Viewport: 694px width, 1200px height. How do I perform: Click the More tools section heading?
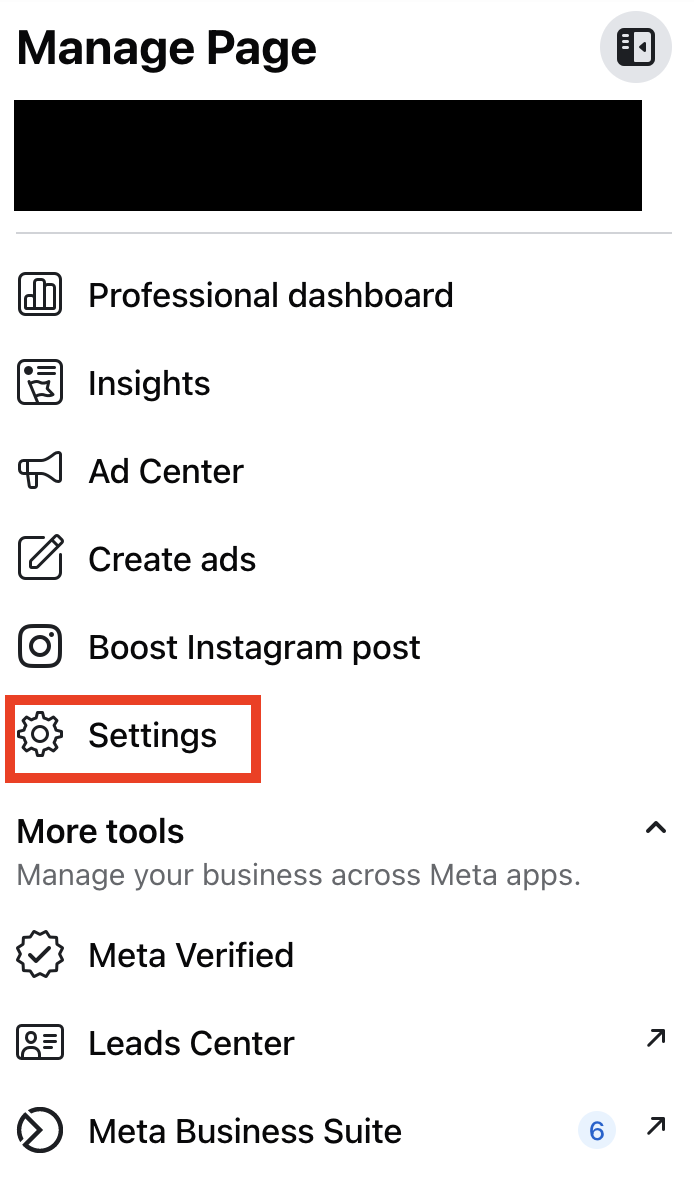[x=101, y=831]
